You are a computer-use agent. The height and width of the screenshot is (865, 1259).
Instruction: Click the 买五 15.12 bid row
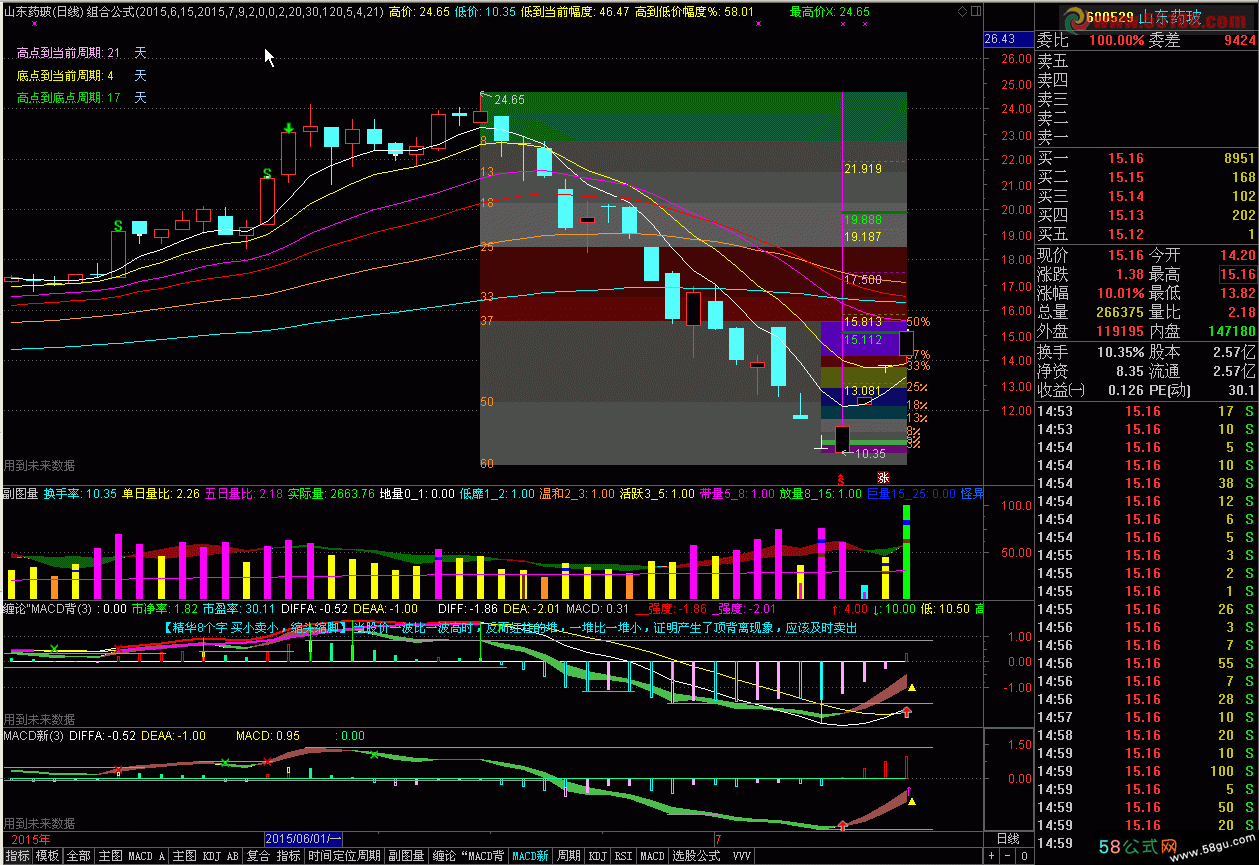click(1146, 234)
